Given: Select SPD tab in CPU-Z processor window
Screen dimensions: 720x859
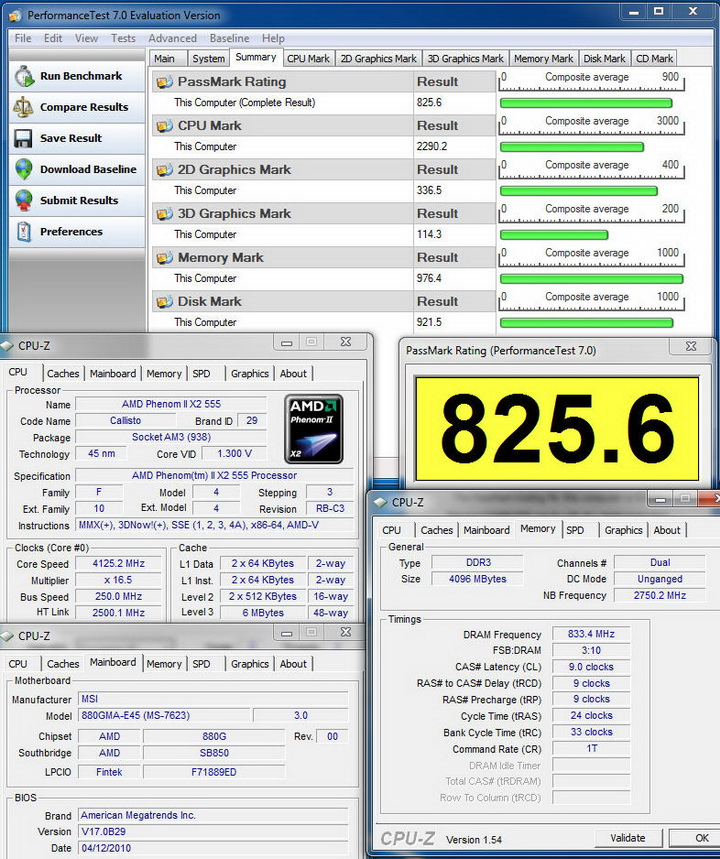Looking at the screenshot, I should click(x=202, y=374).
